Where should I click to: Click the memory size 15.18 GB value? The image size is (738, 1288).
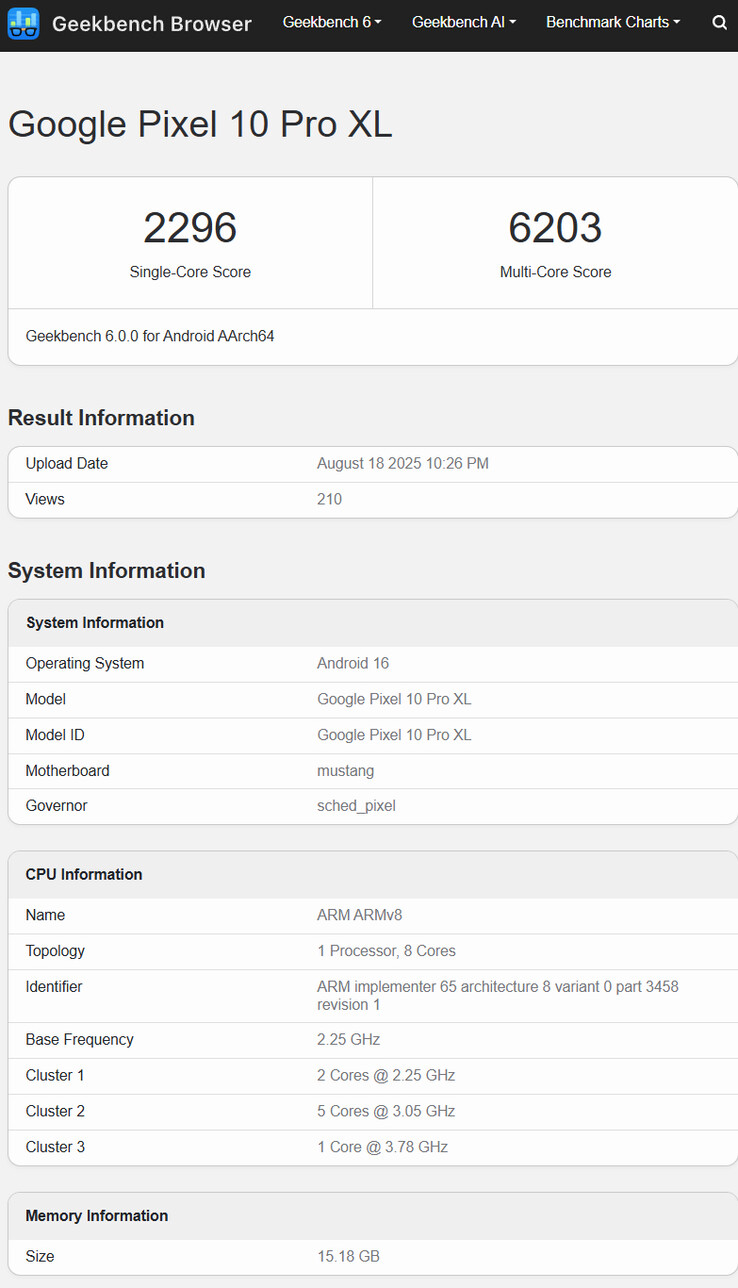(x=348, y=1257)
